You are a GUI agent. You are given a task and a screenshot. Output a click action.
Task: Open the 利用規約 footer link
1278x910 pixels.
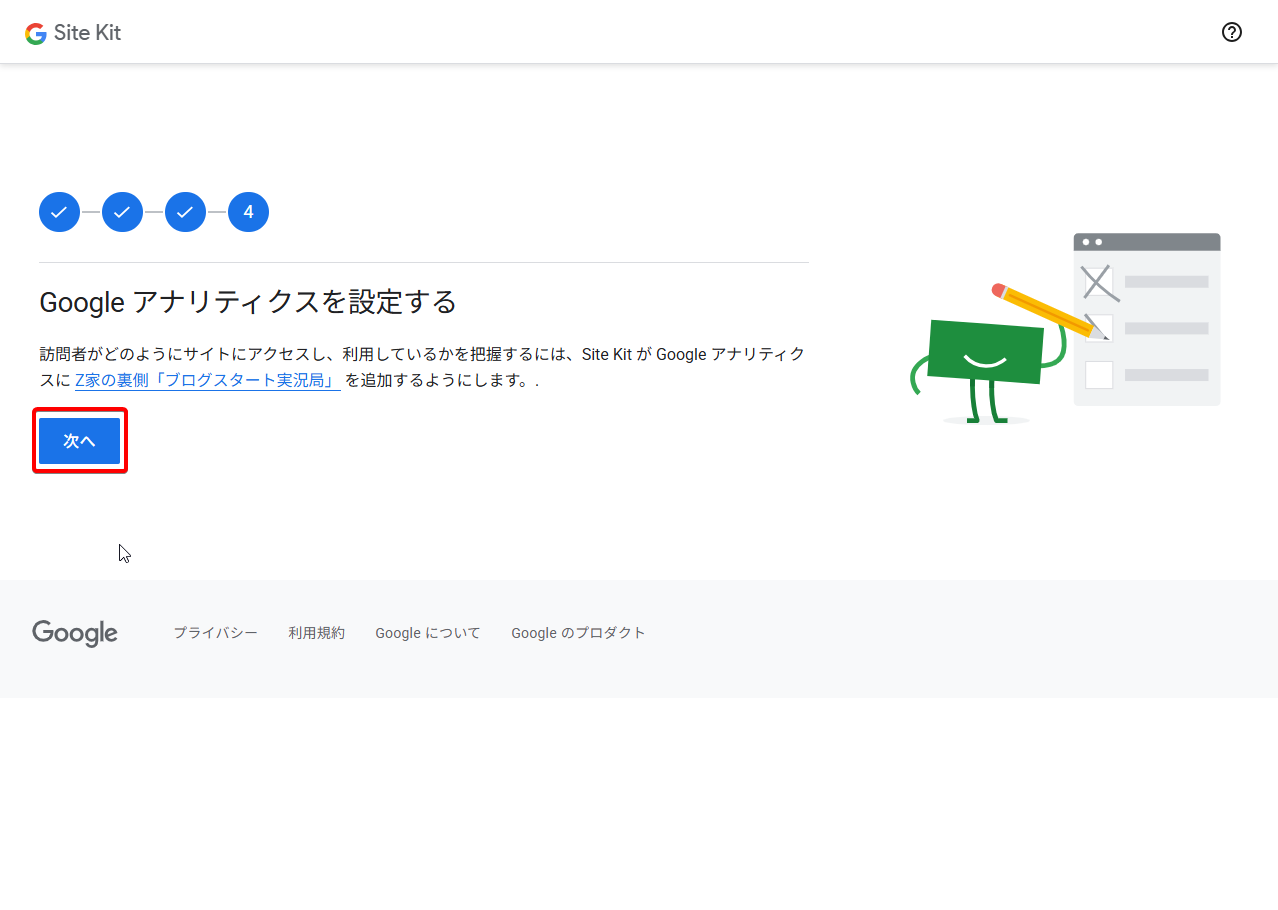316,633
